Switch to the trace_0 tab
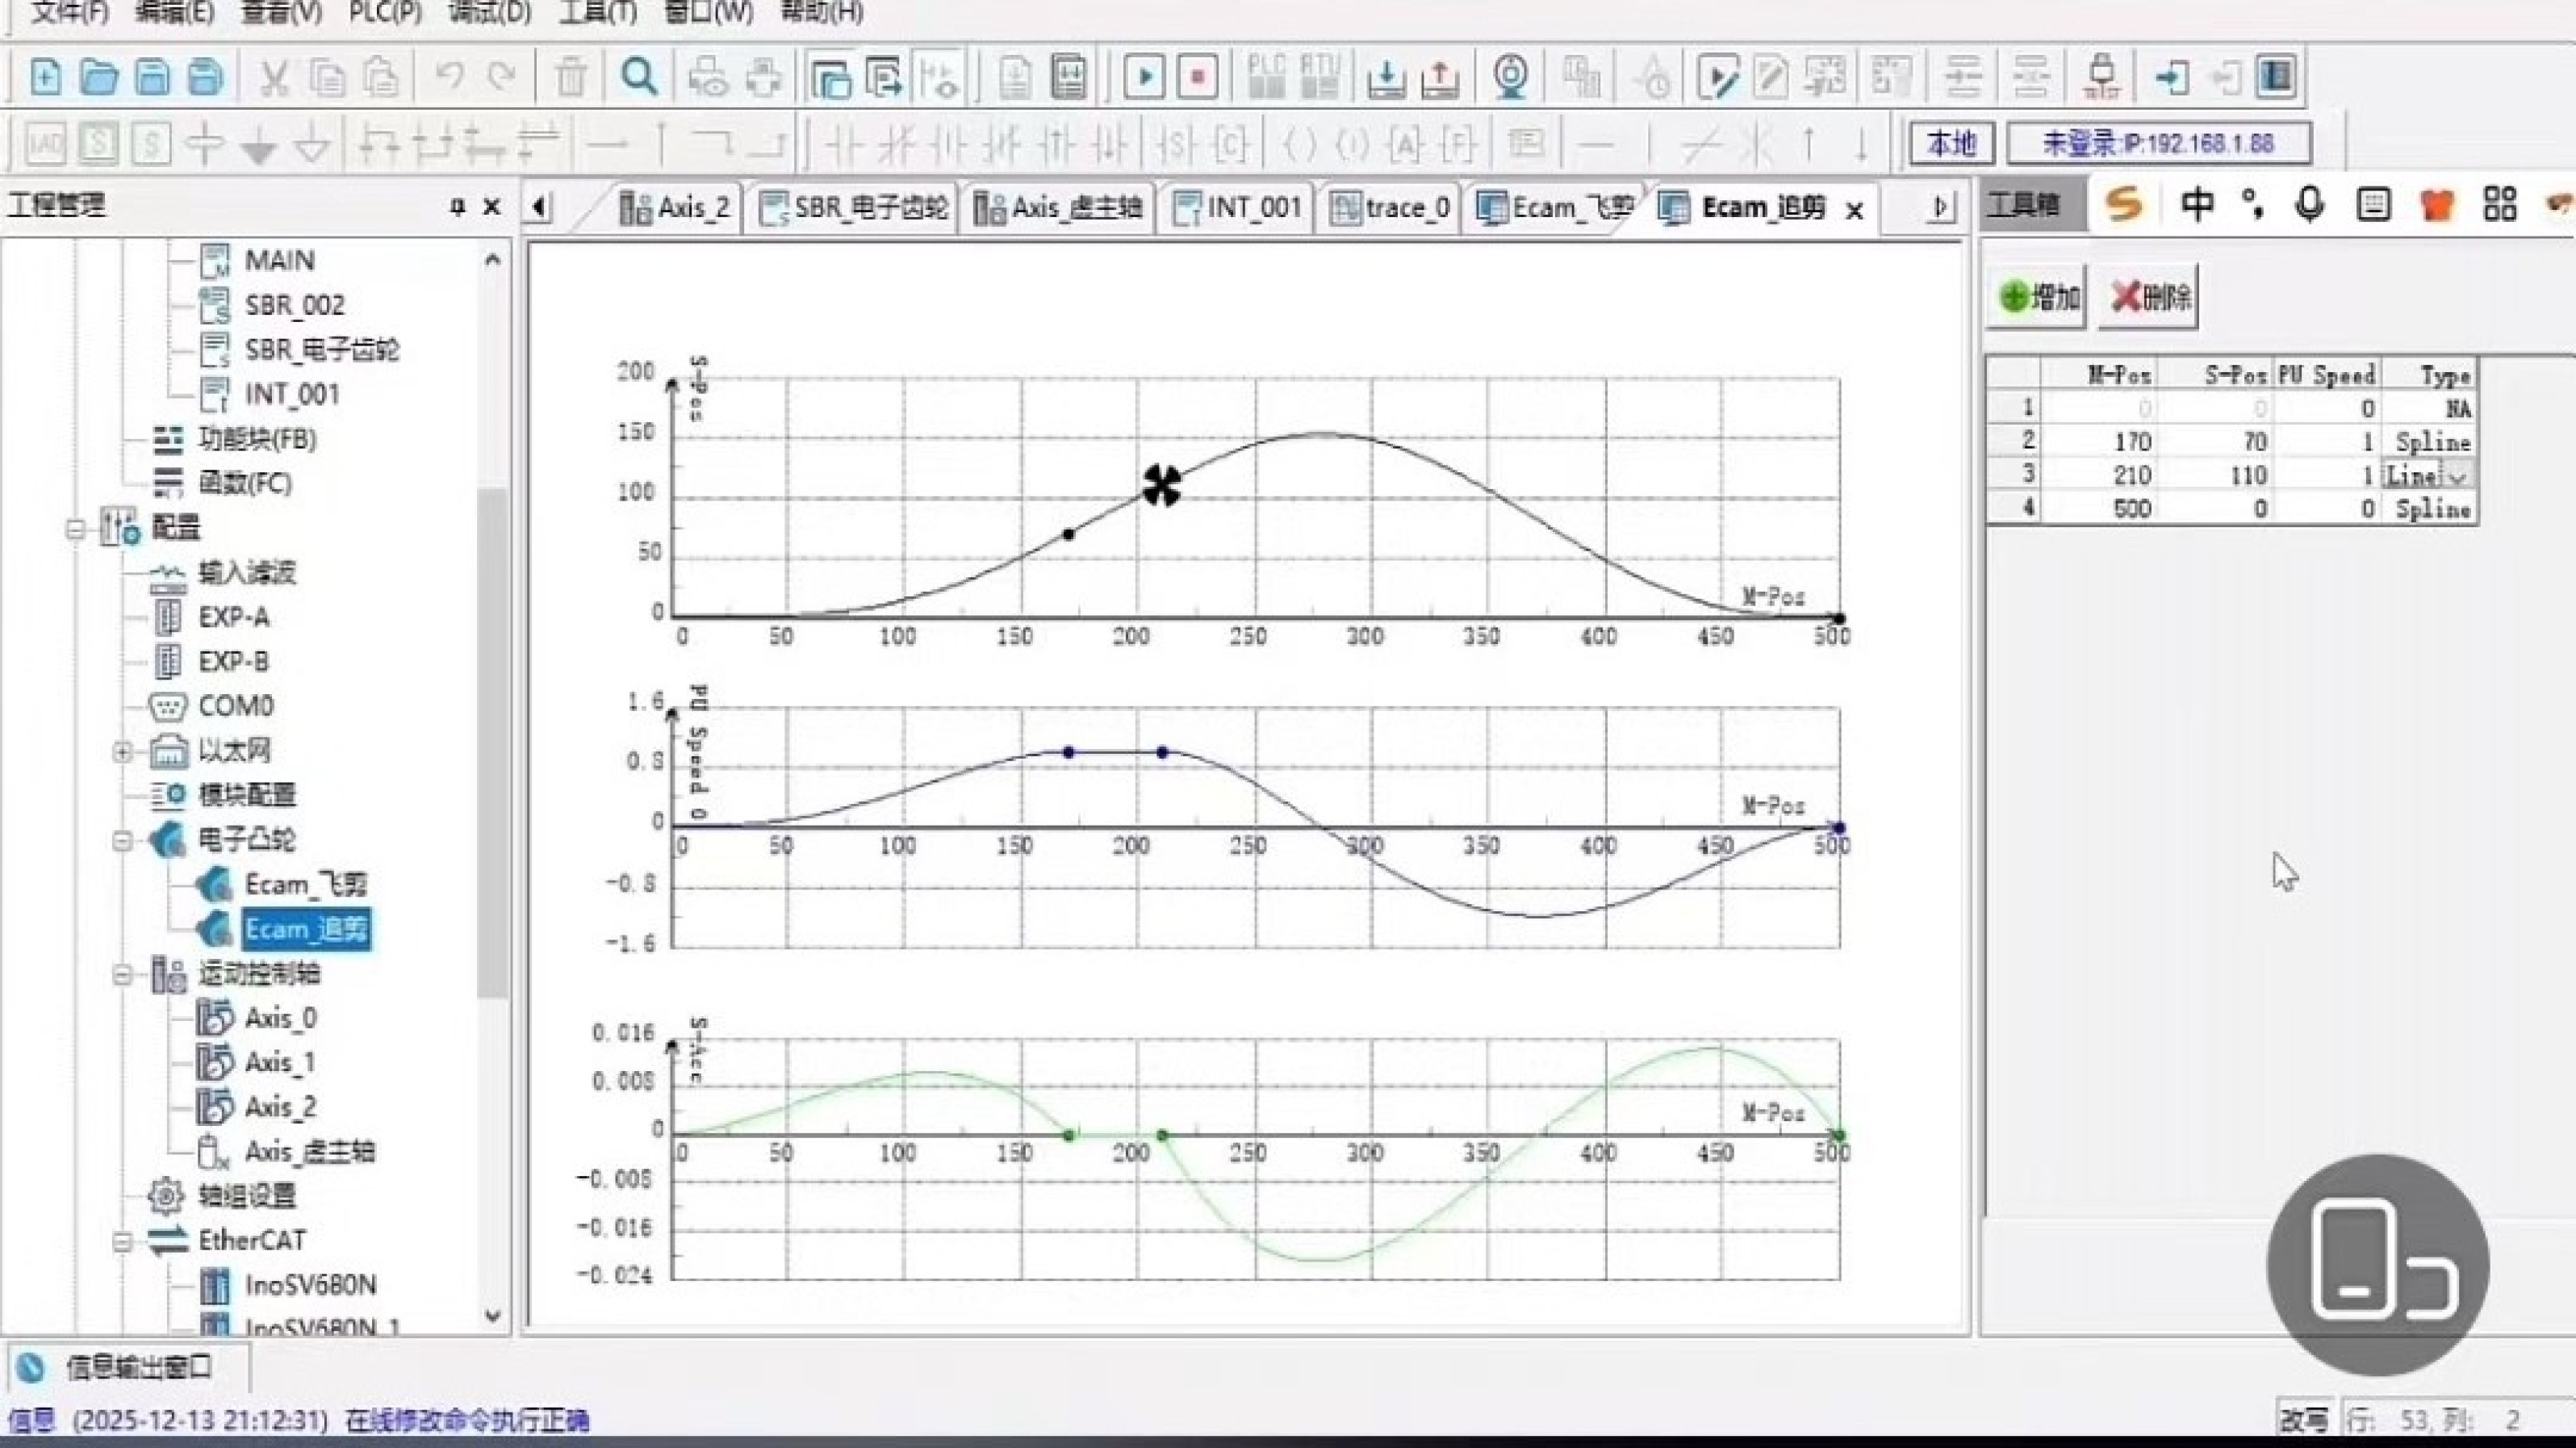This screenshot has height=1448, width=2576. coord(1392,208)
